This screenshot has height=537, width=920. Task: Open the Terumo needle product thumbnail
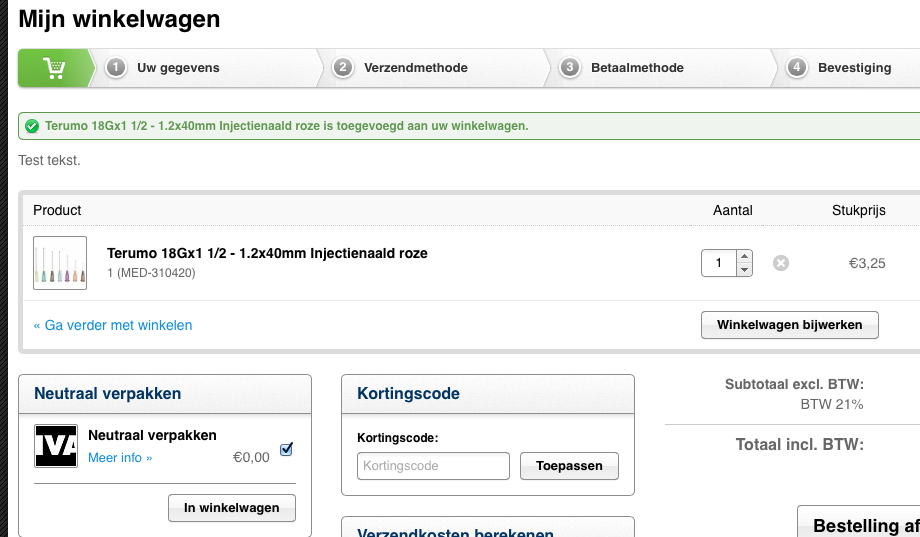tap(60, 263)
